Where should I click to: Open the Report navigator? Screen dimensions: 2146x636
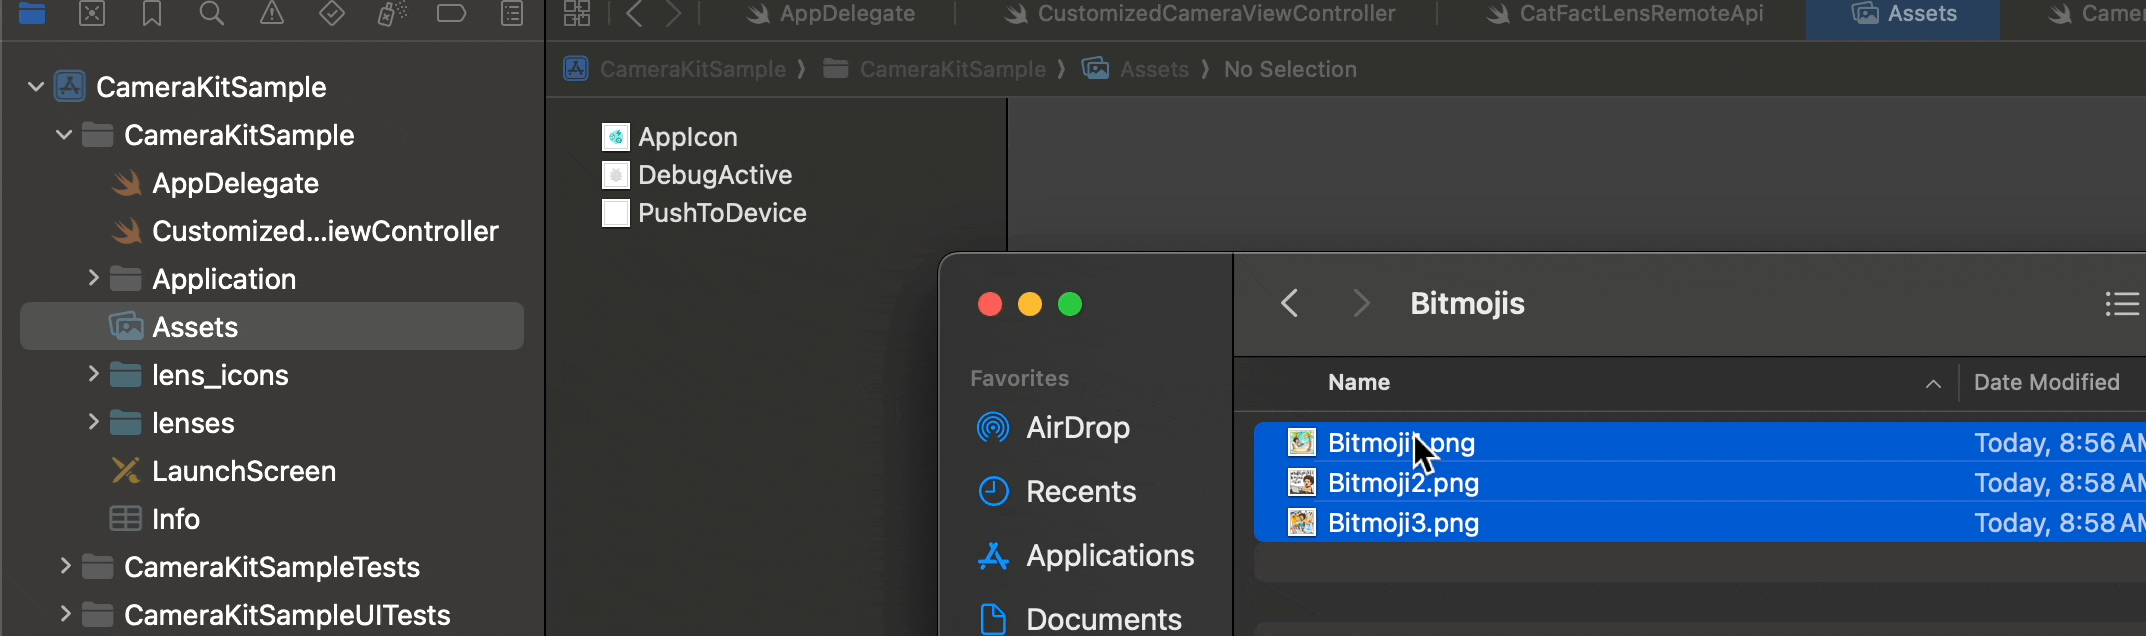[511, 13]
